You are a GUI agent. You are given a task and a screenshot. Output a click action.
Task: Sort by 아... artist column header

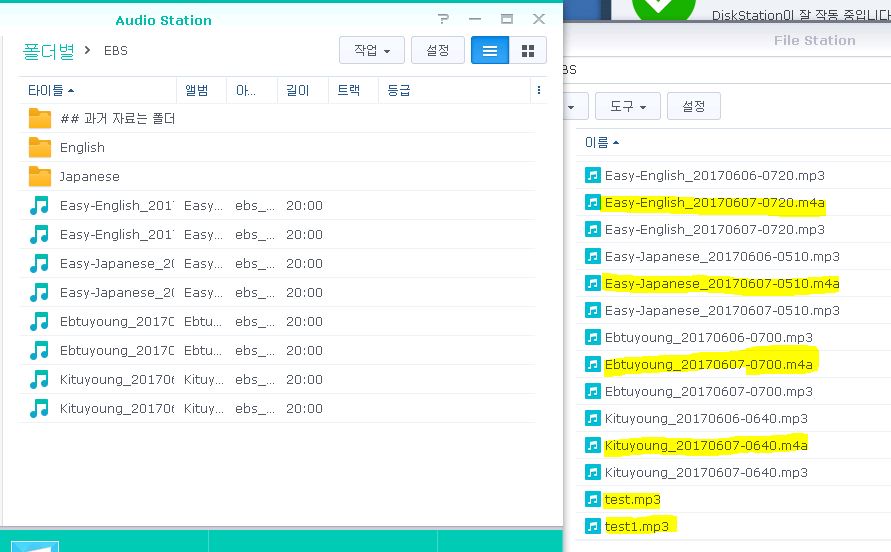click(x=245, y=90)
